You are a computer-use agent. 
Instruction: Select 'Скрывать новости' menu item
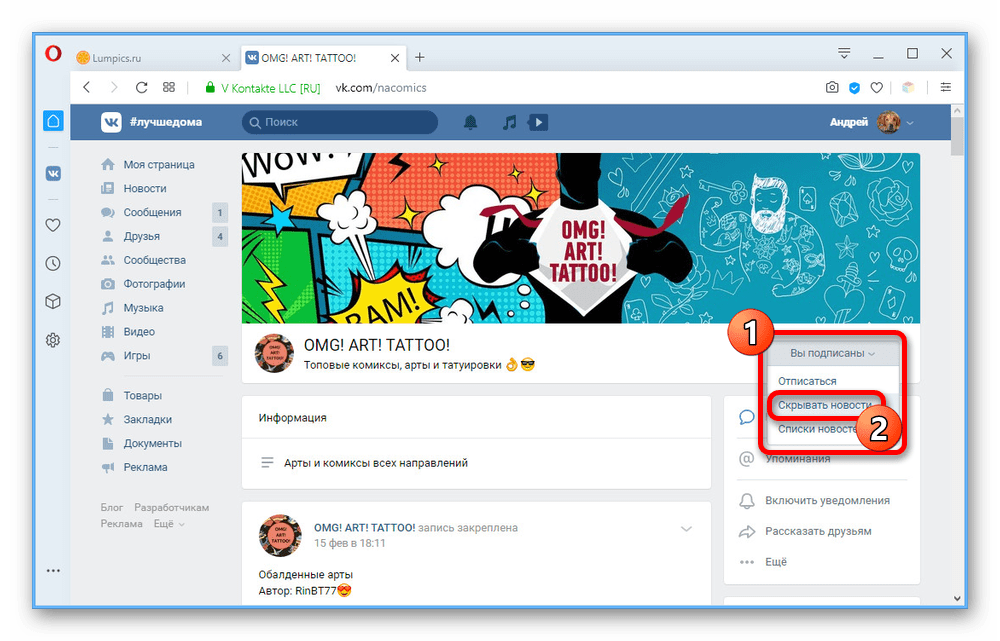pos(825,405)
